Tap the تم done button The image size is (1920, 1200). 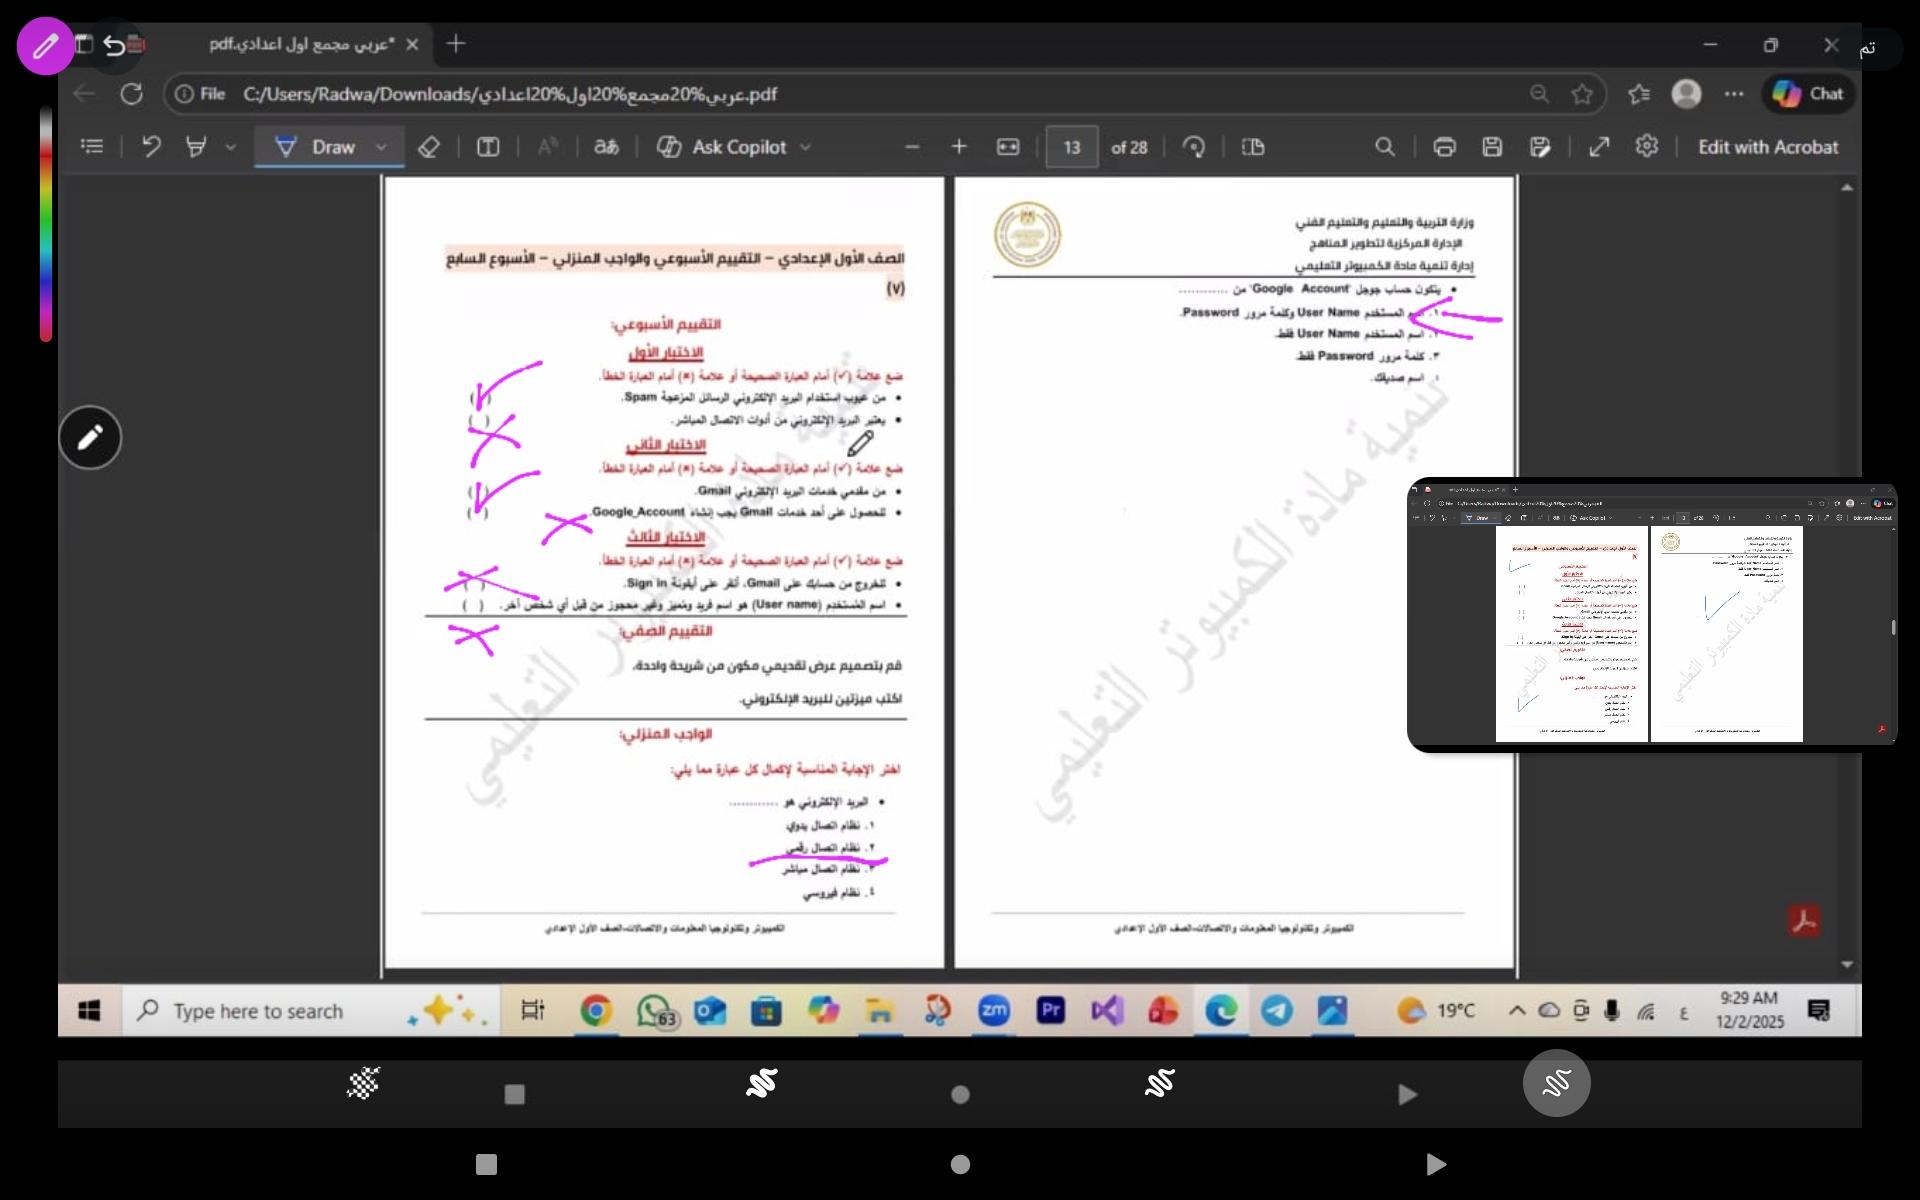point(1868,49)
